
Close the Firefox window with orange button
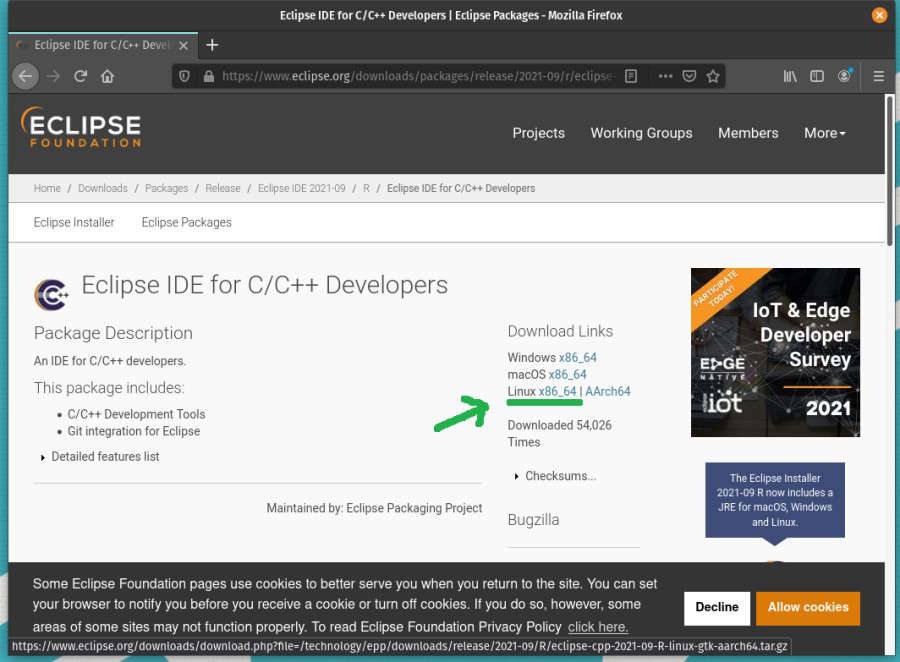point(879,15)
